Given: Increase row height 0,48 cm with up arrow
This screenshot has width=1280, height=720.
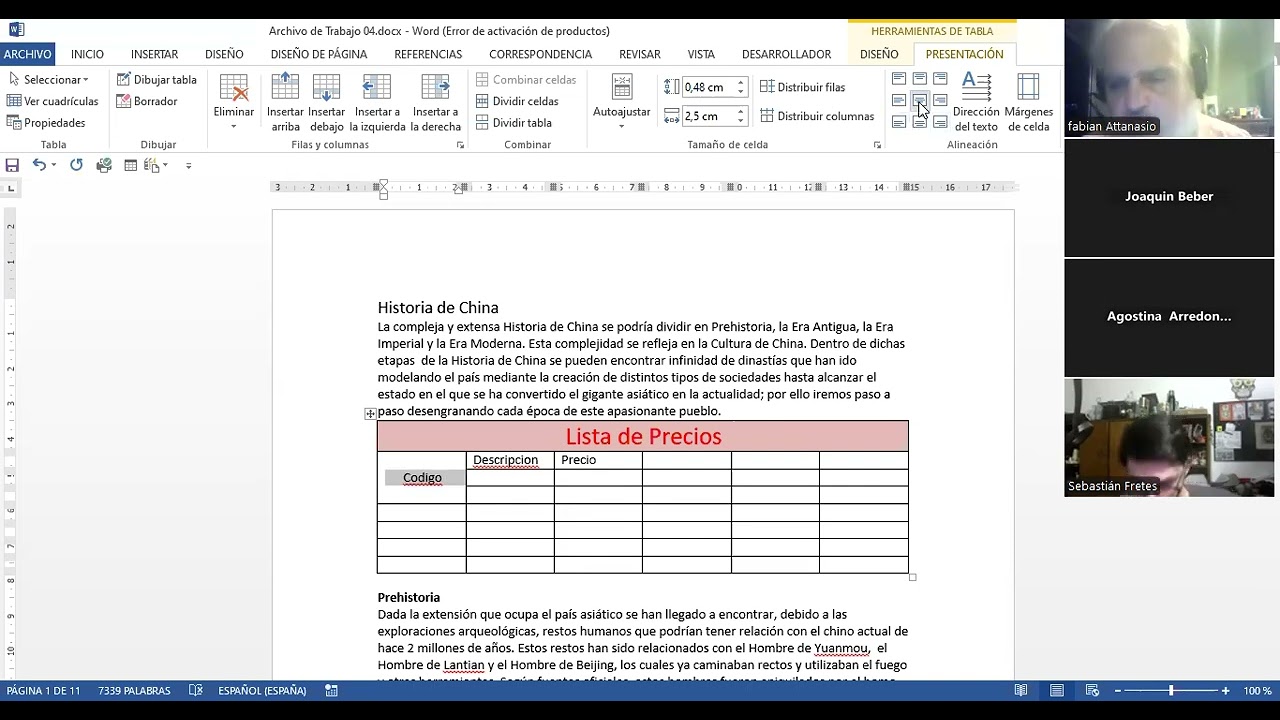Looking at the screenshot, I should pos(741,83).
